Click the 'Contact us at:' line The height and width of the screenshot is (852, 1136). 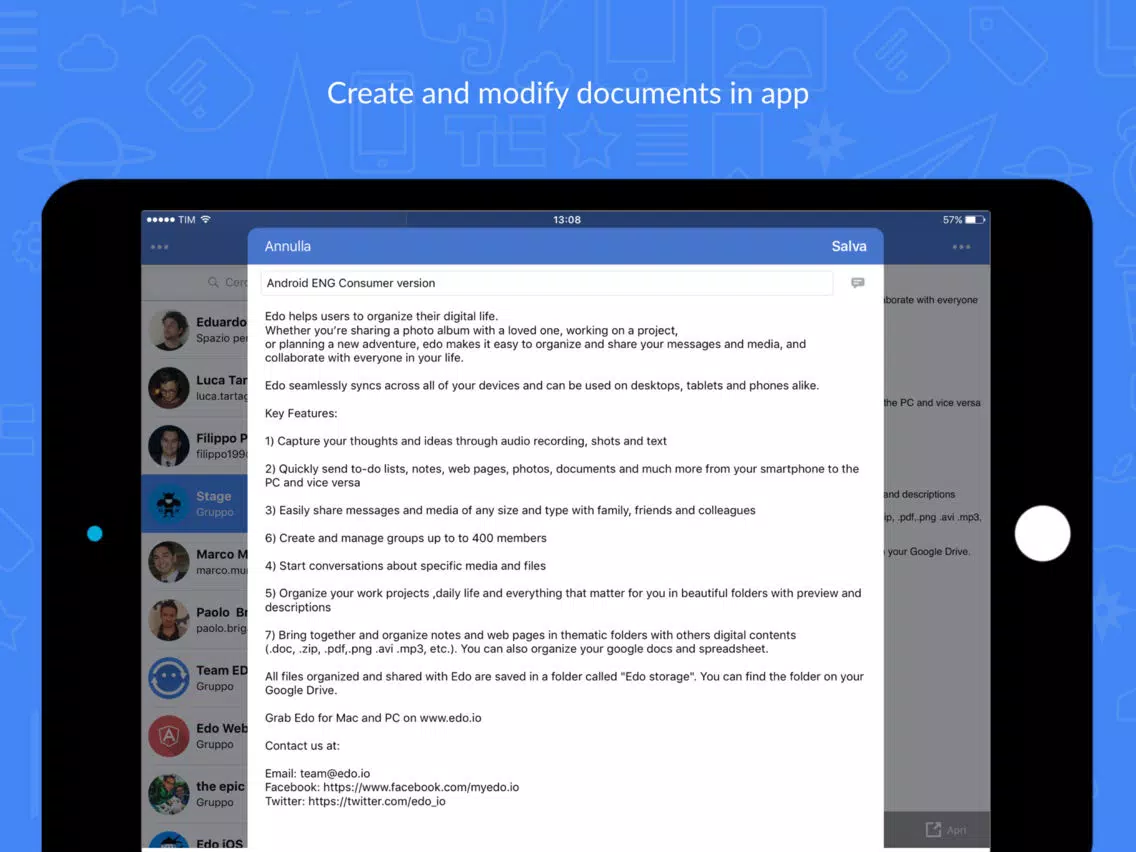[x=302, y=746]
